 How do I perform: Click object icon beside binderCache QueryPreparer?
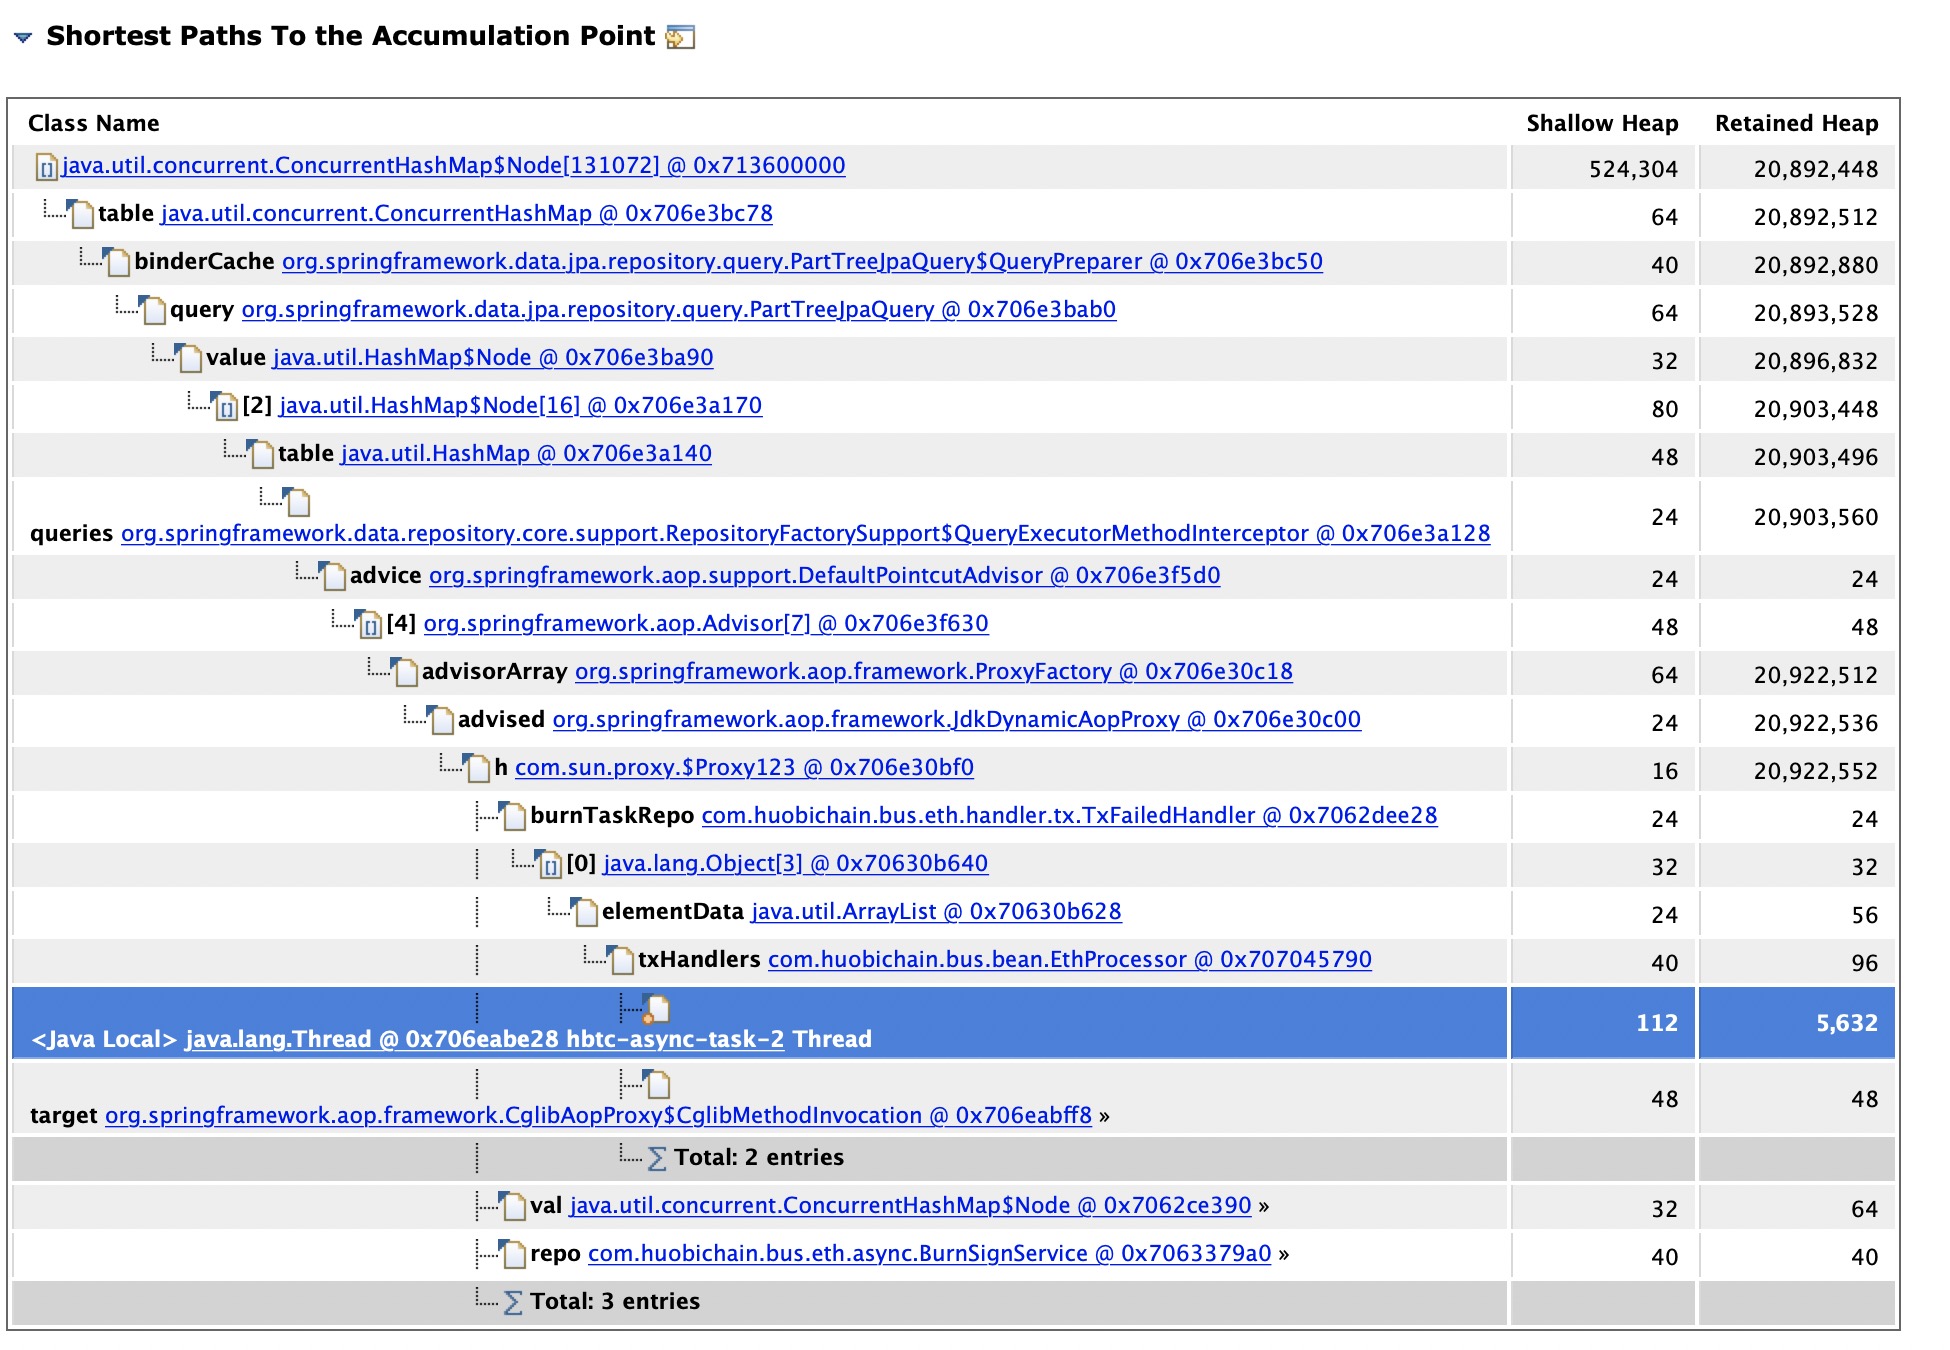pyautogui.click(x=118, y=263)
